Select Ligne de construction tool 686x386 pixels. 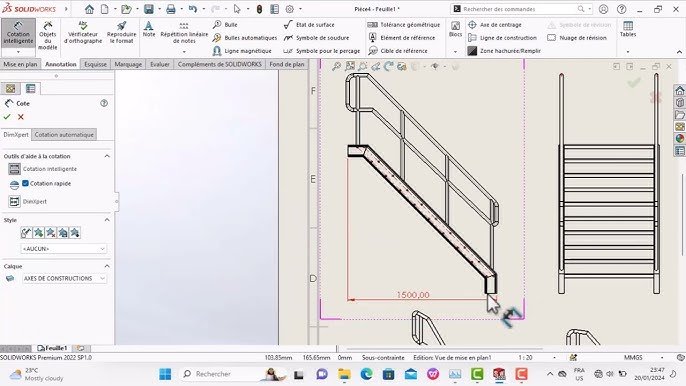(502, 38)
